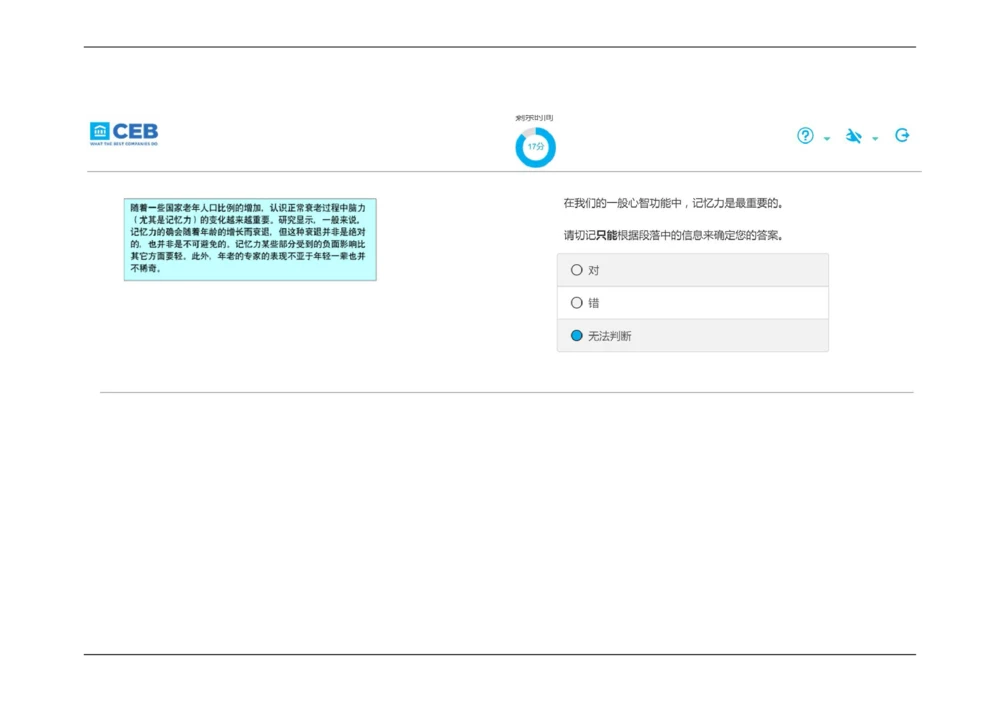
Task: Click the blue eye-off accessibility symbol
Action: tap(854, 136)
